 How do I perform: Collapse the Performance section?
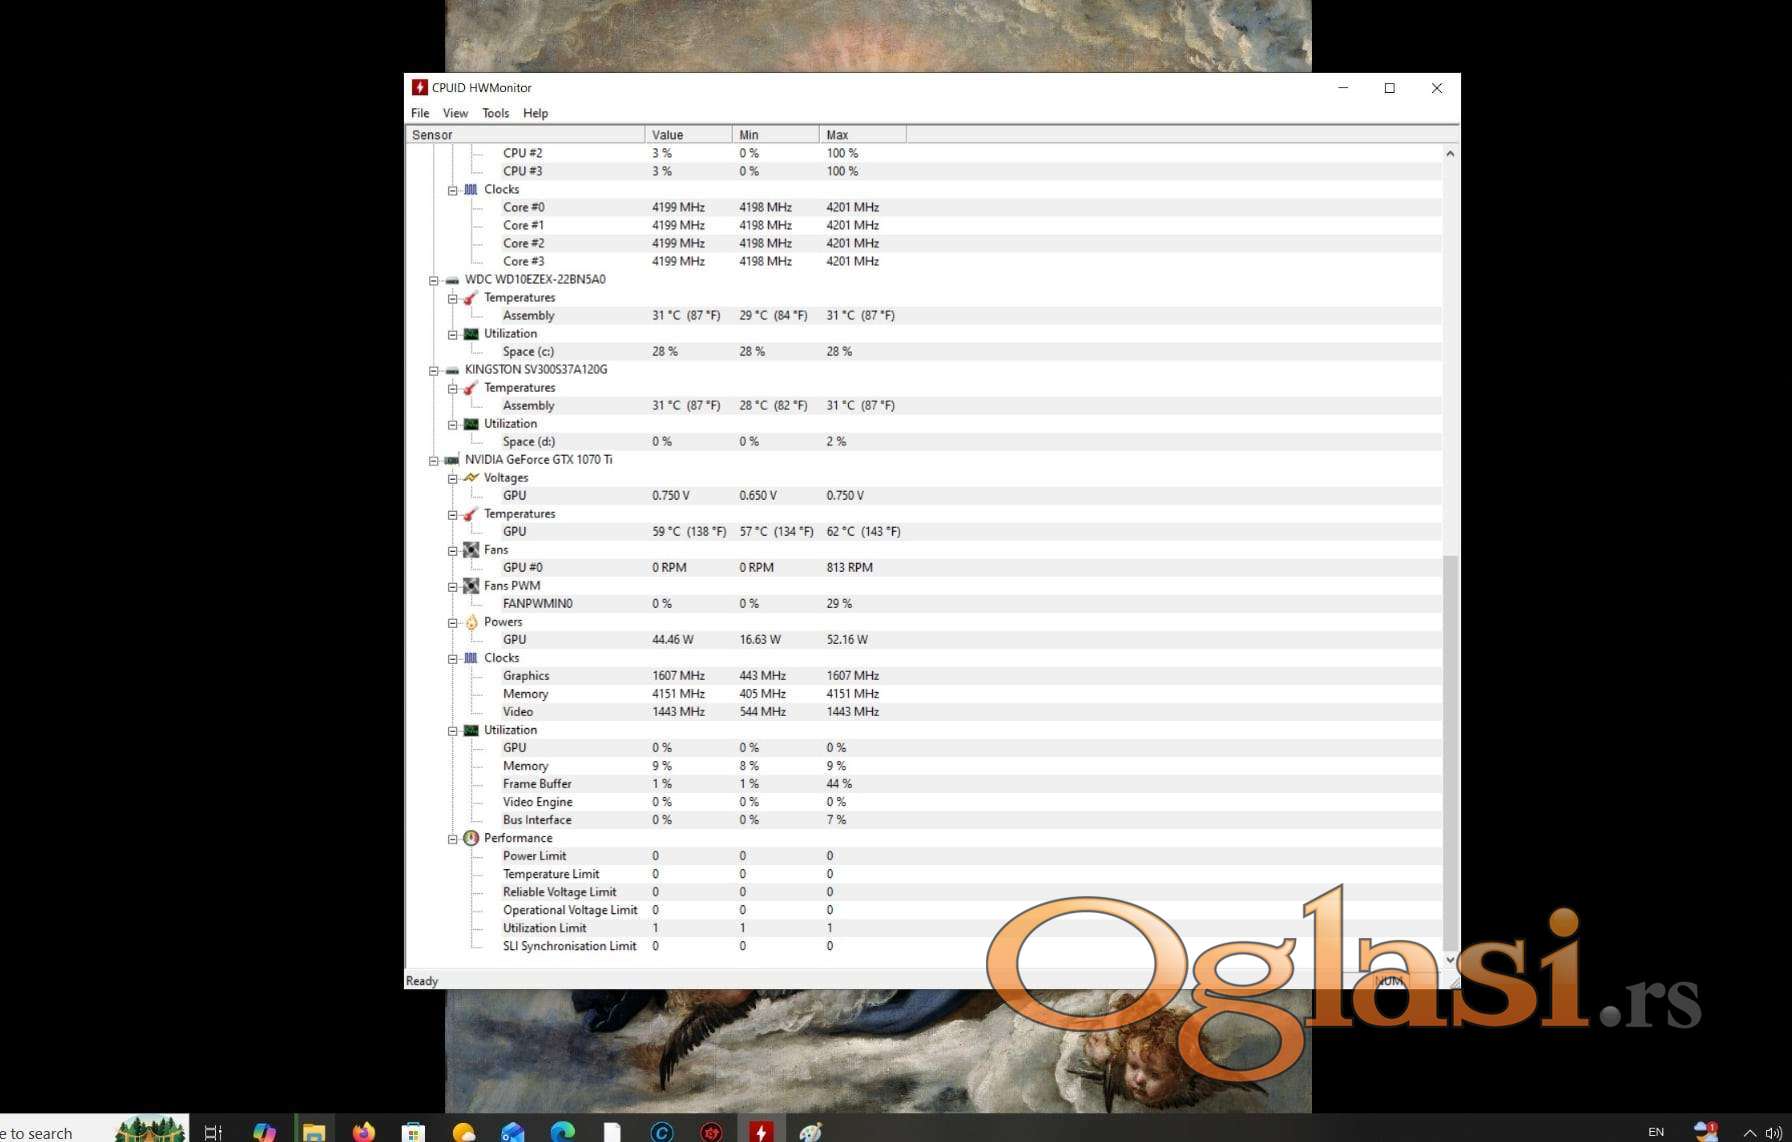pyautogui.click(x=453, y=838)
